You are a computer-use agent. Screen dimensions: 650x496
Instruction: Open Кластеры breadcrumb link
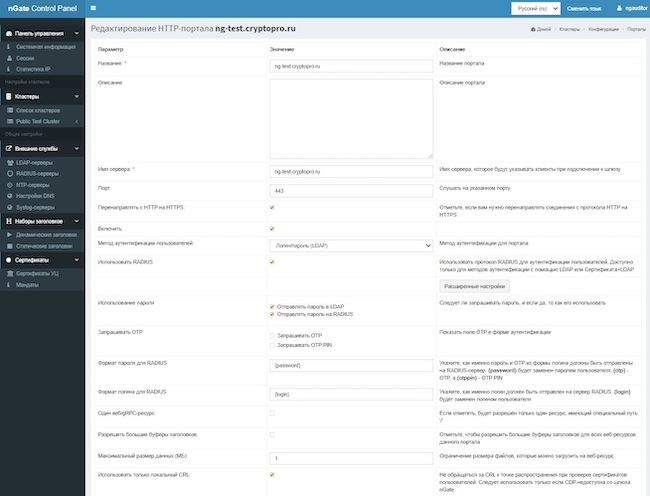[570, 29]
